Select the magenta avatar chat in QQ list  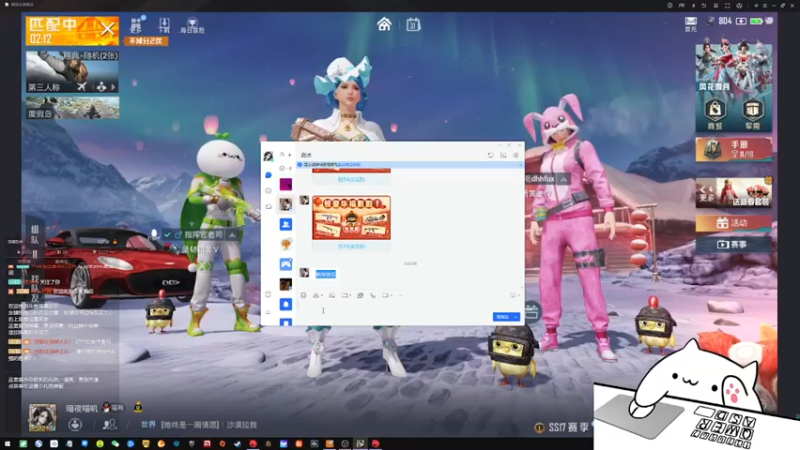(x=286, y=184)
